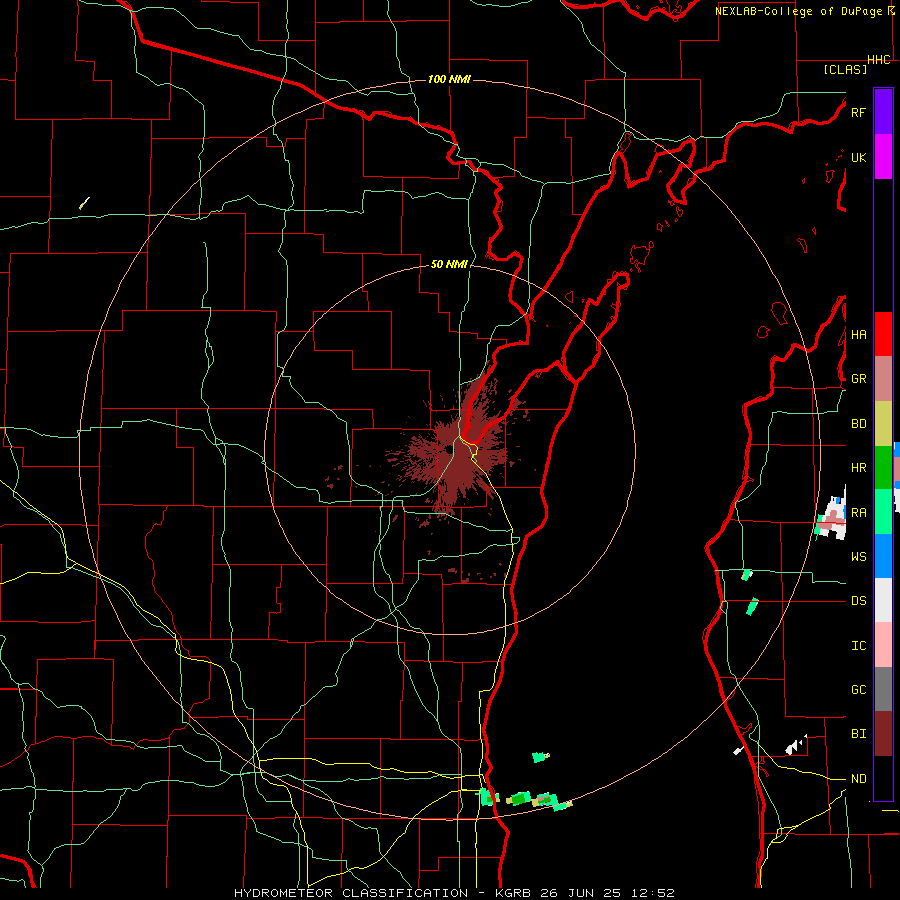Click the 'HYDROMETEOR CLASSIFICATION' title text

click(351, 893)
